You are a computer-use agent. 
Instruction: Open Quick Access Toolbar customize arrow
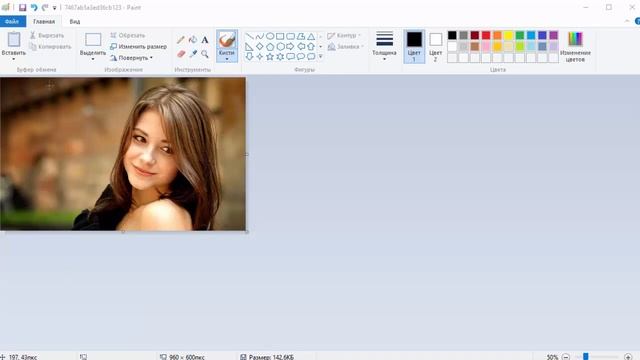pos(54,8)
